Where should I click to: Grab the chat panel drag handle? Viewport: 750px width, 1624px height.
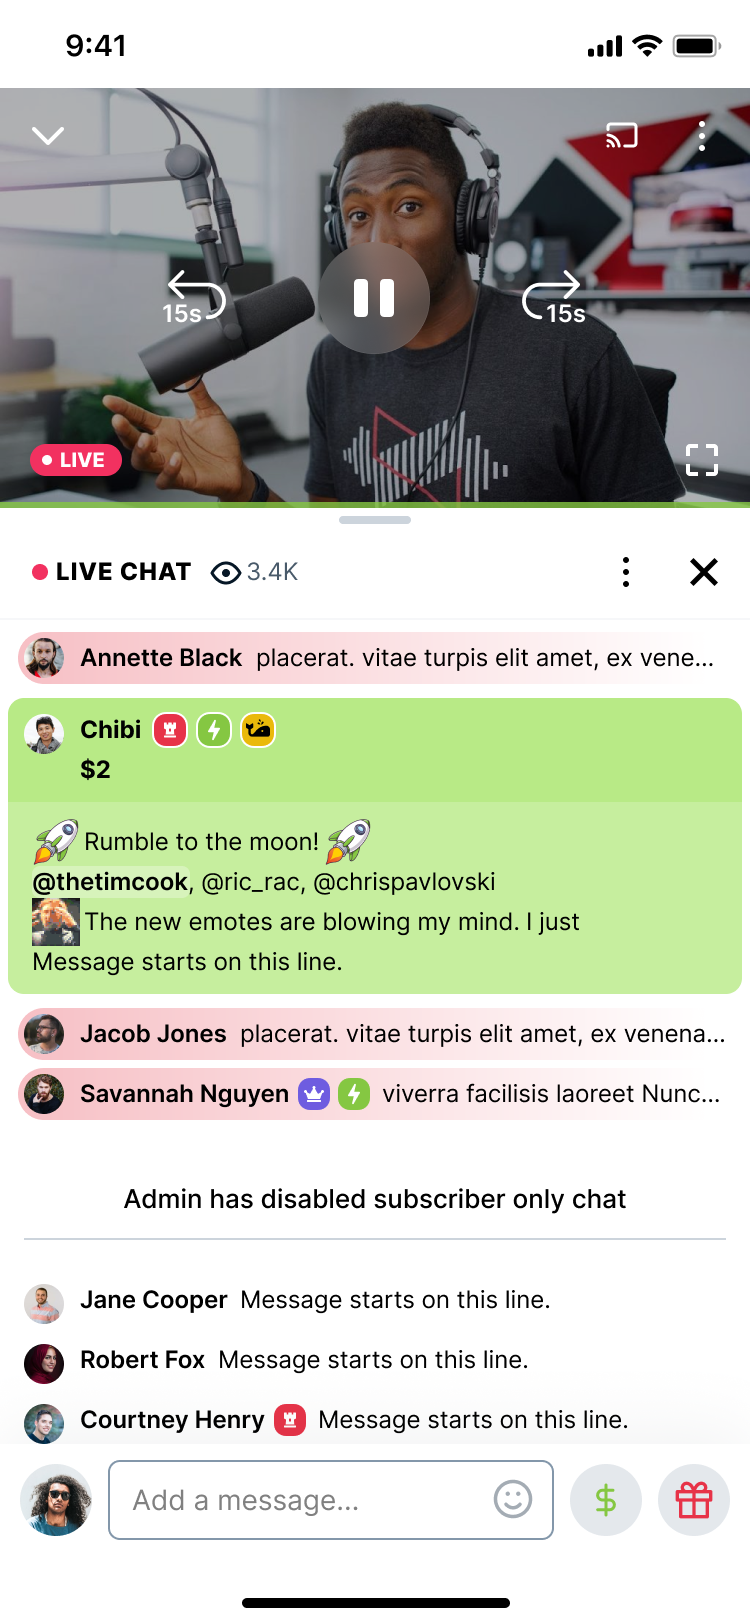(375, 520)
